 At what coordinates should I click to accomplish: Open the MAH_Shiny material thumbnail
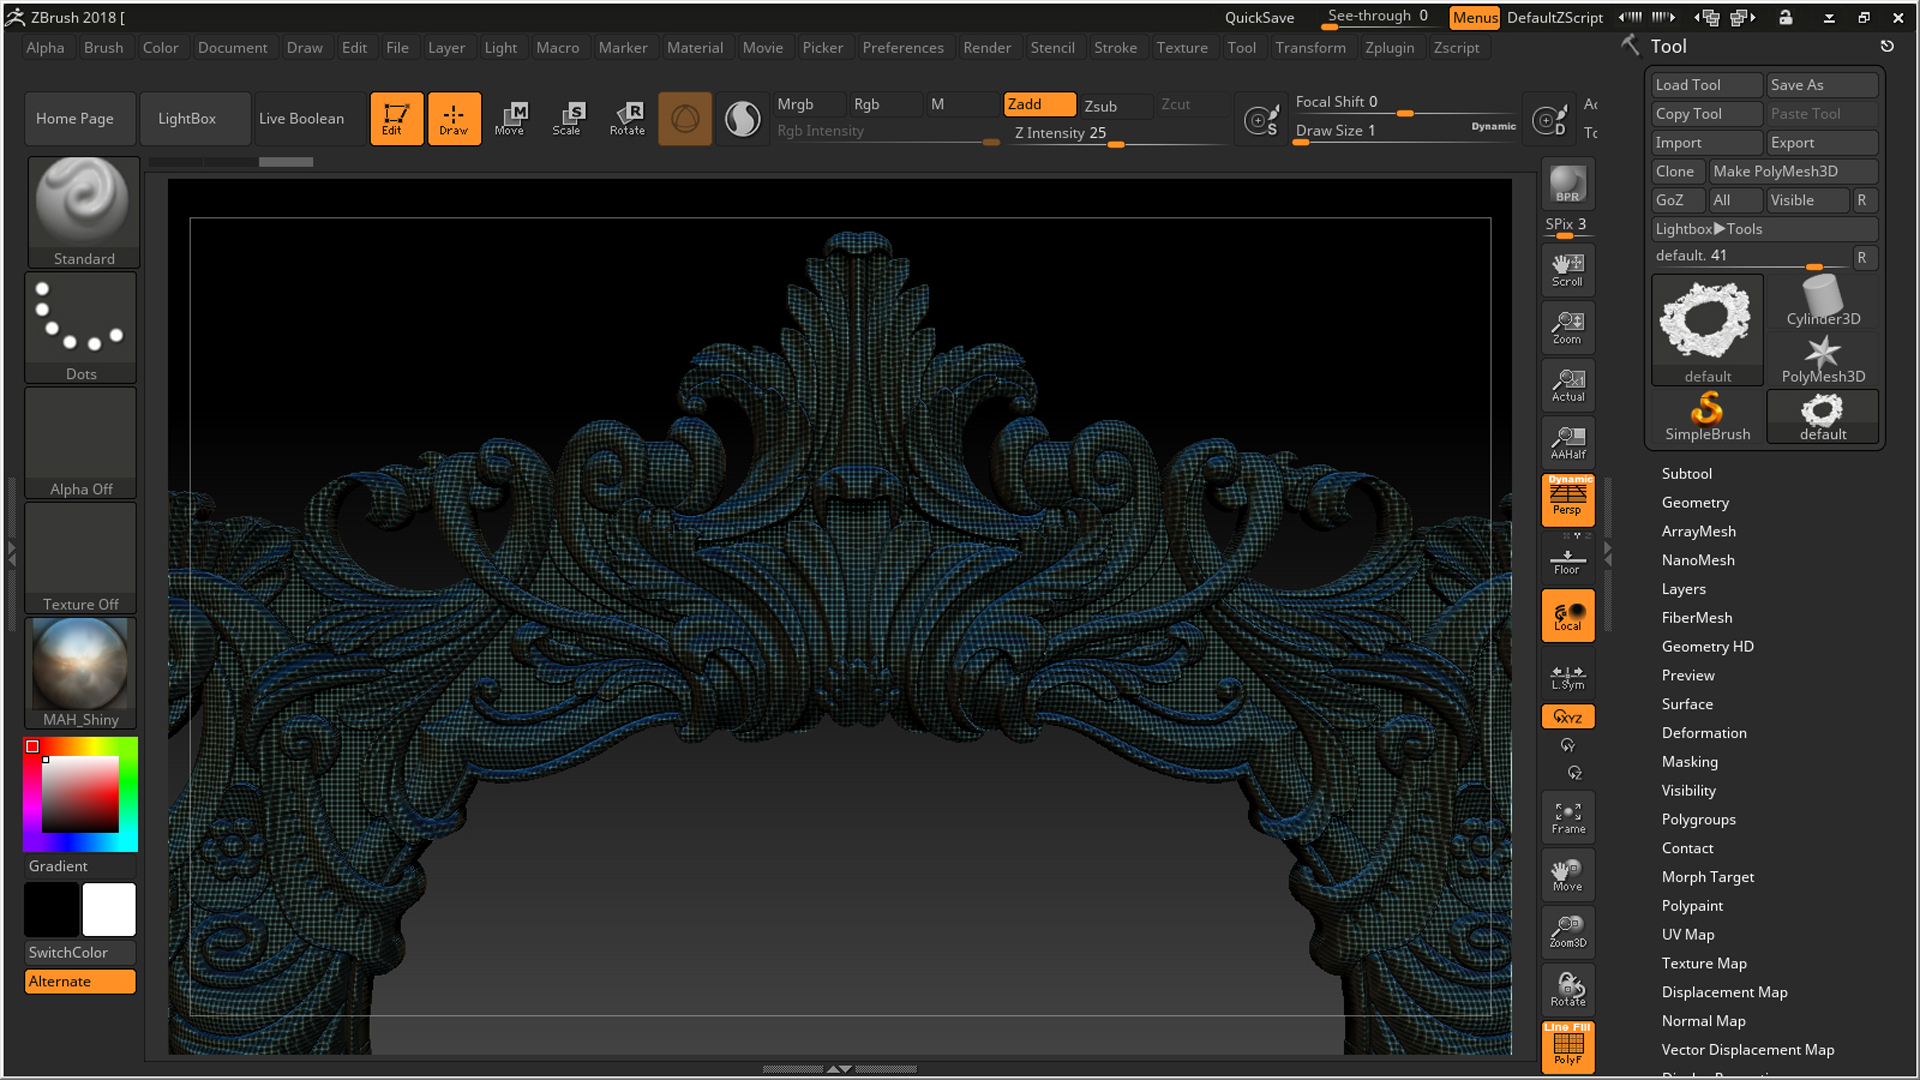coord(79,663)
